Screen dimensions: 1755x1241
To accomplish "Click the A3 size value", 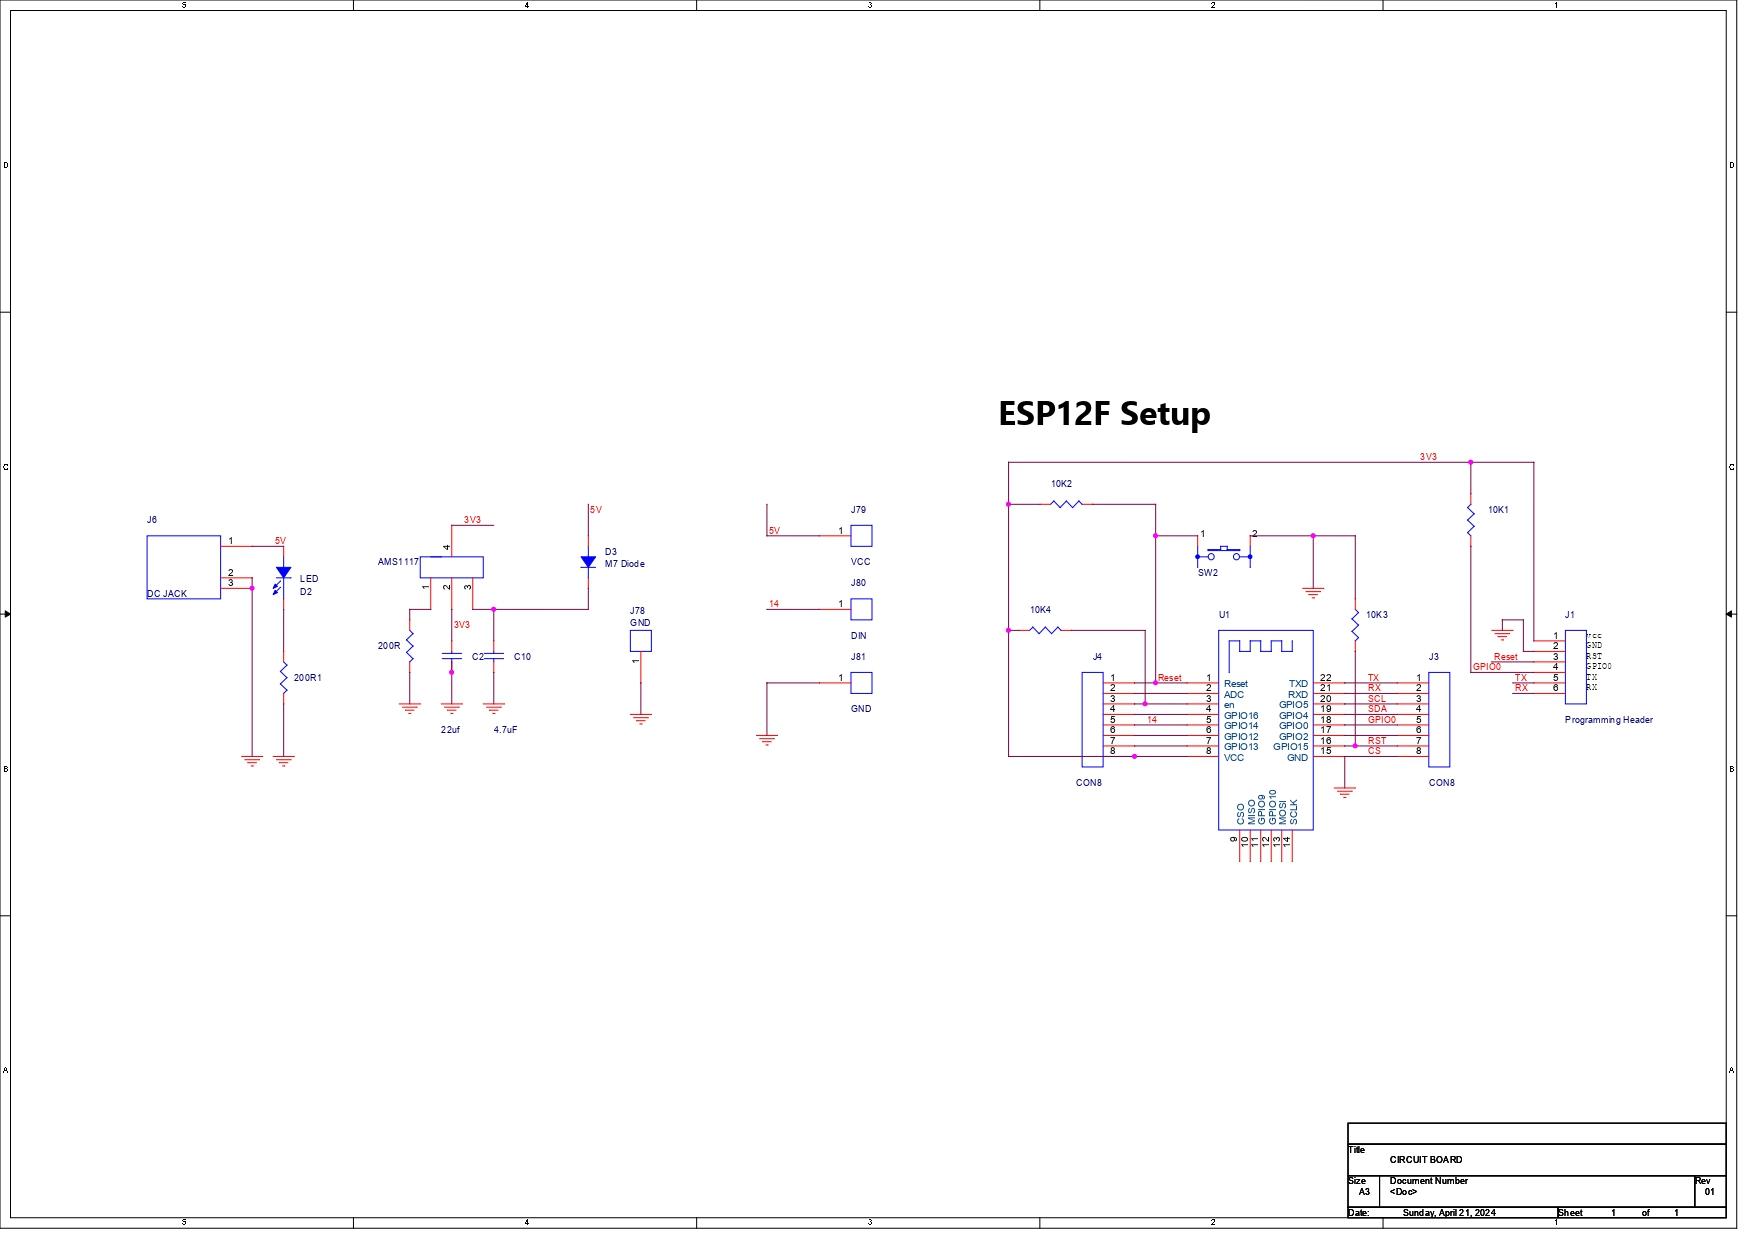I will 1364,1192.
